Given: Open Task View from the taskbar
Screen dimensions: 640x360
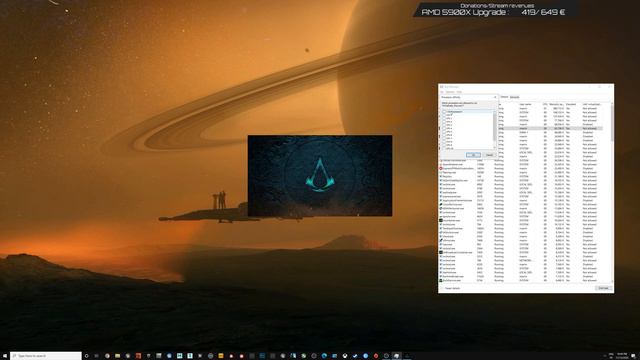Looking at the screenshot, I should [96, 356].
